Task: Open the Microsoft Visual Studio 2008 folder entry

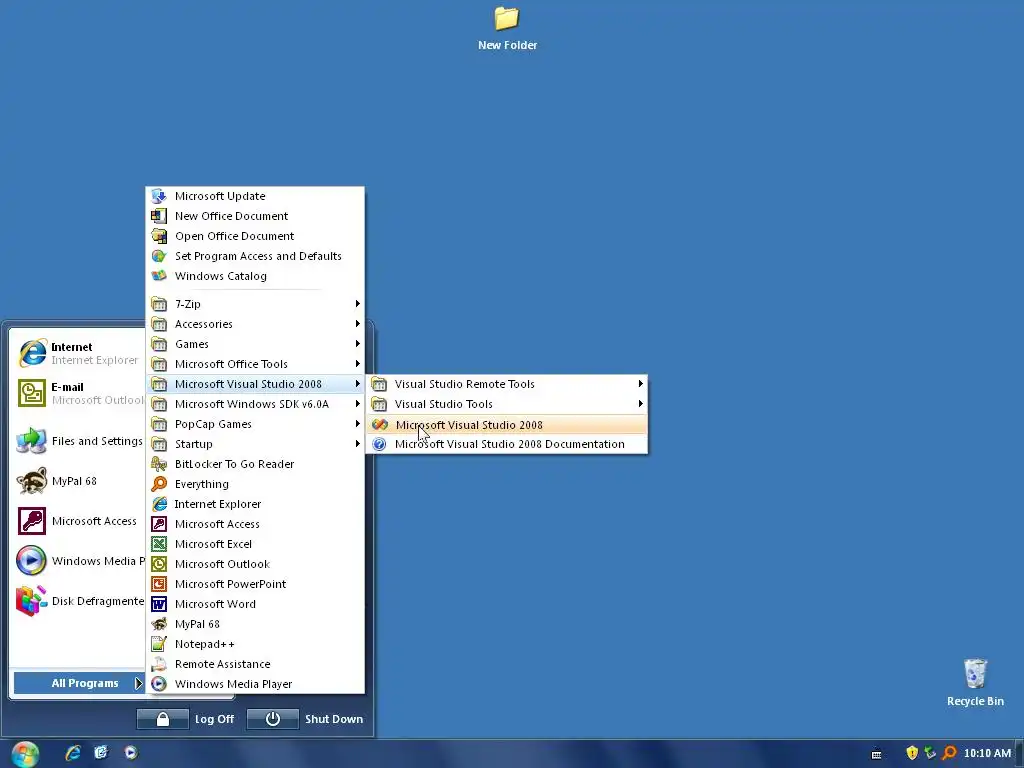Action: pyautogui.click(x=255, y=384)
